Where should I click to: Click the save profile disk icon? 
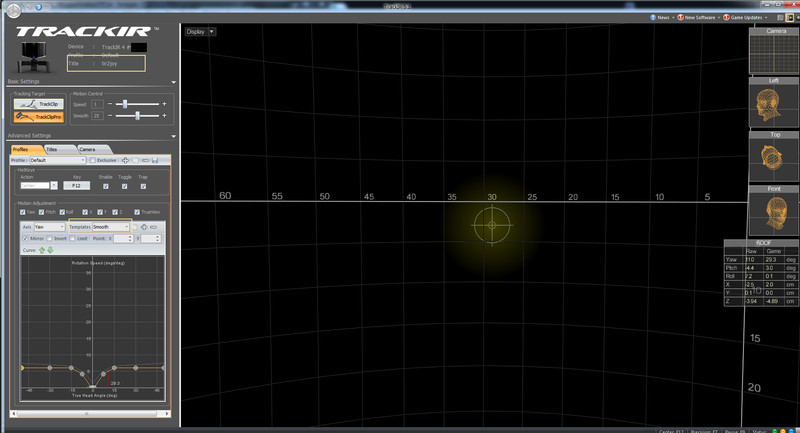155,160
